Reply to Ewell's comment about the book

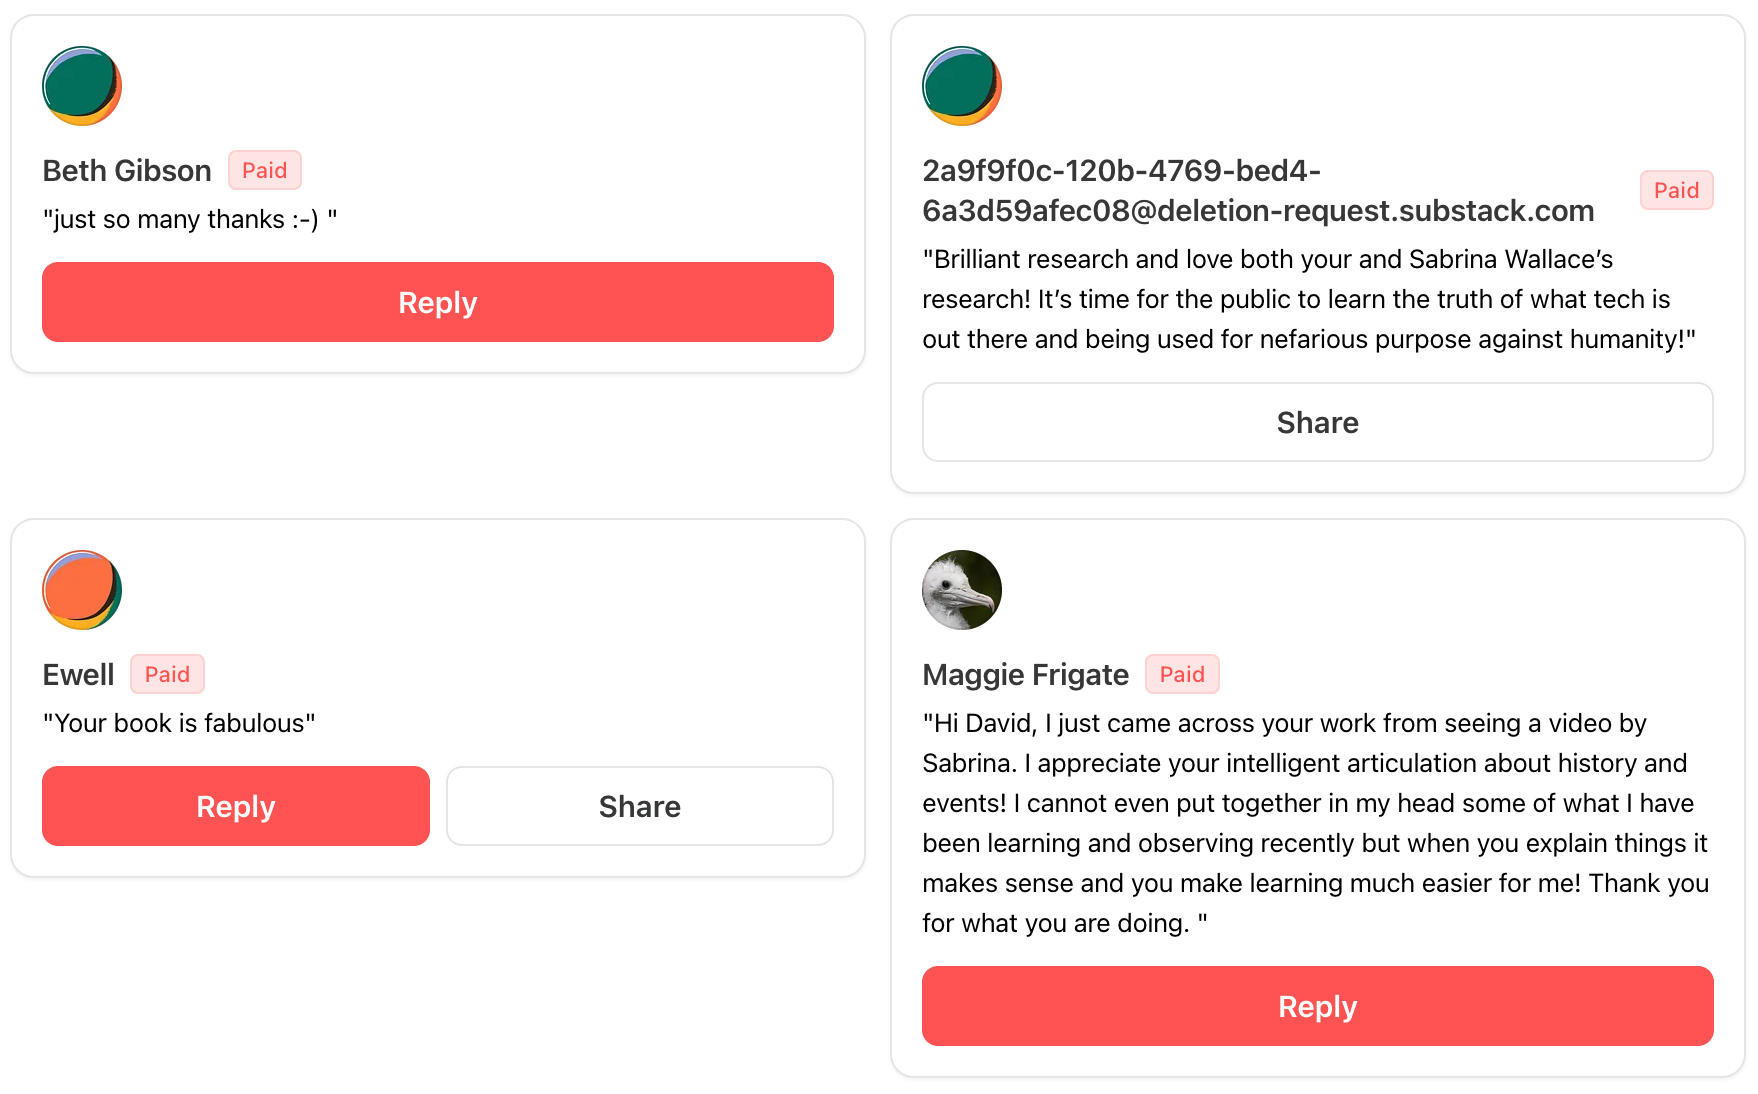pos(235,806)
